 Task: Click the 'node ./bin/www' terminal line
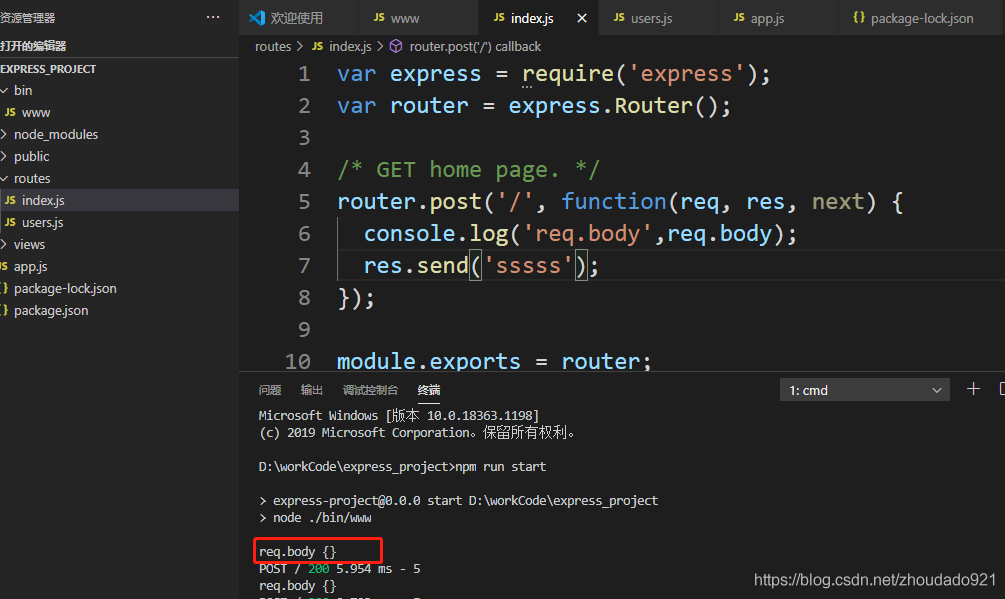coord(315,518)
